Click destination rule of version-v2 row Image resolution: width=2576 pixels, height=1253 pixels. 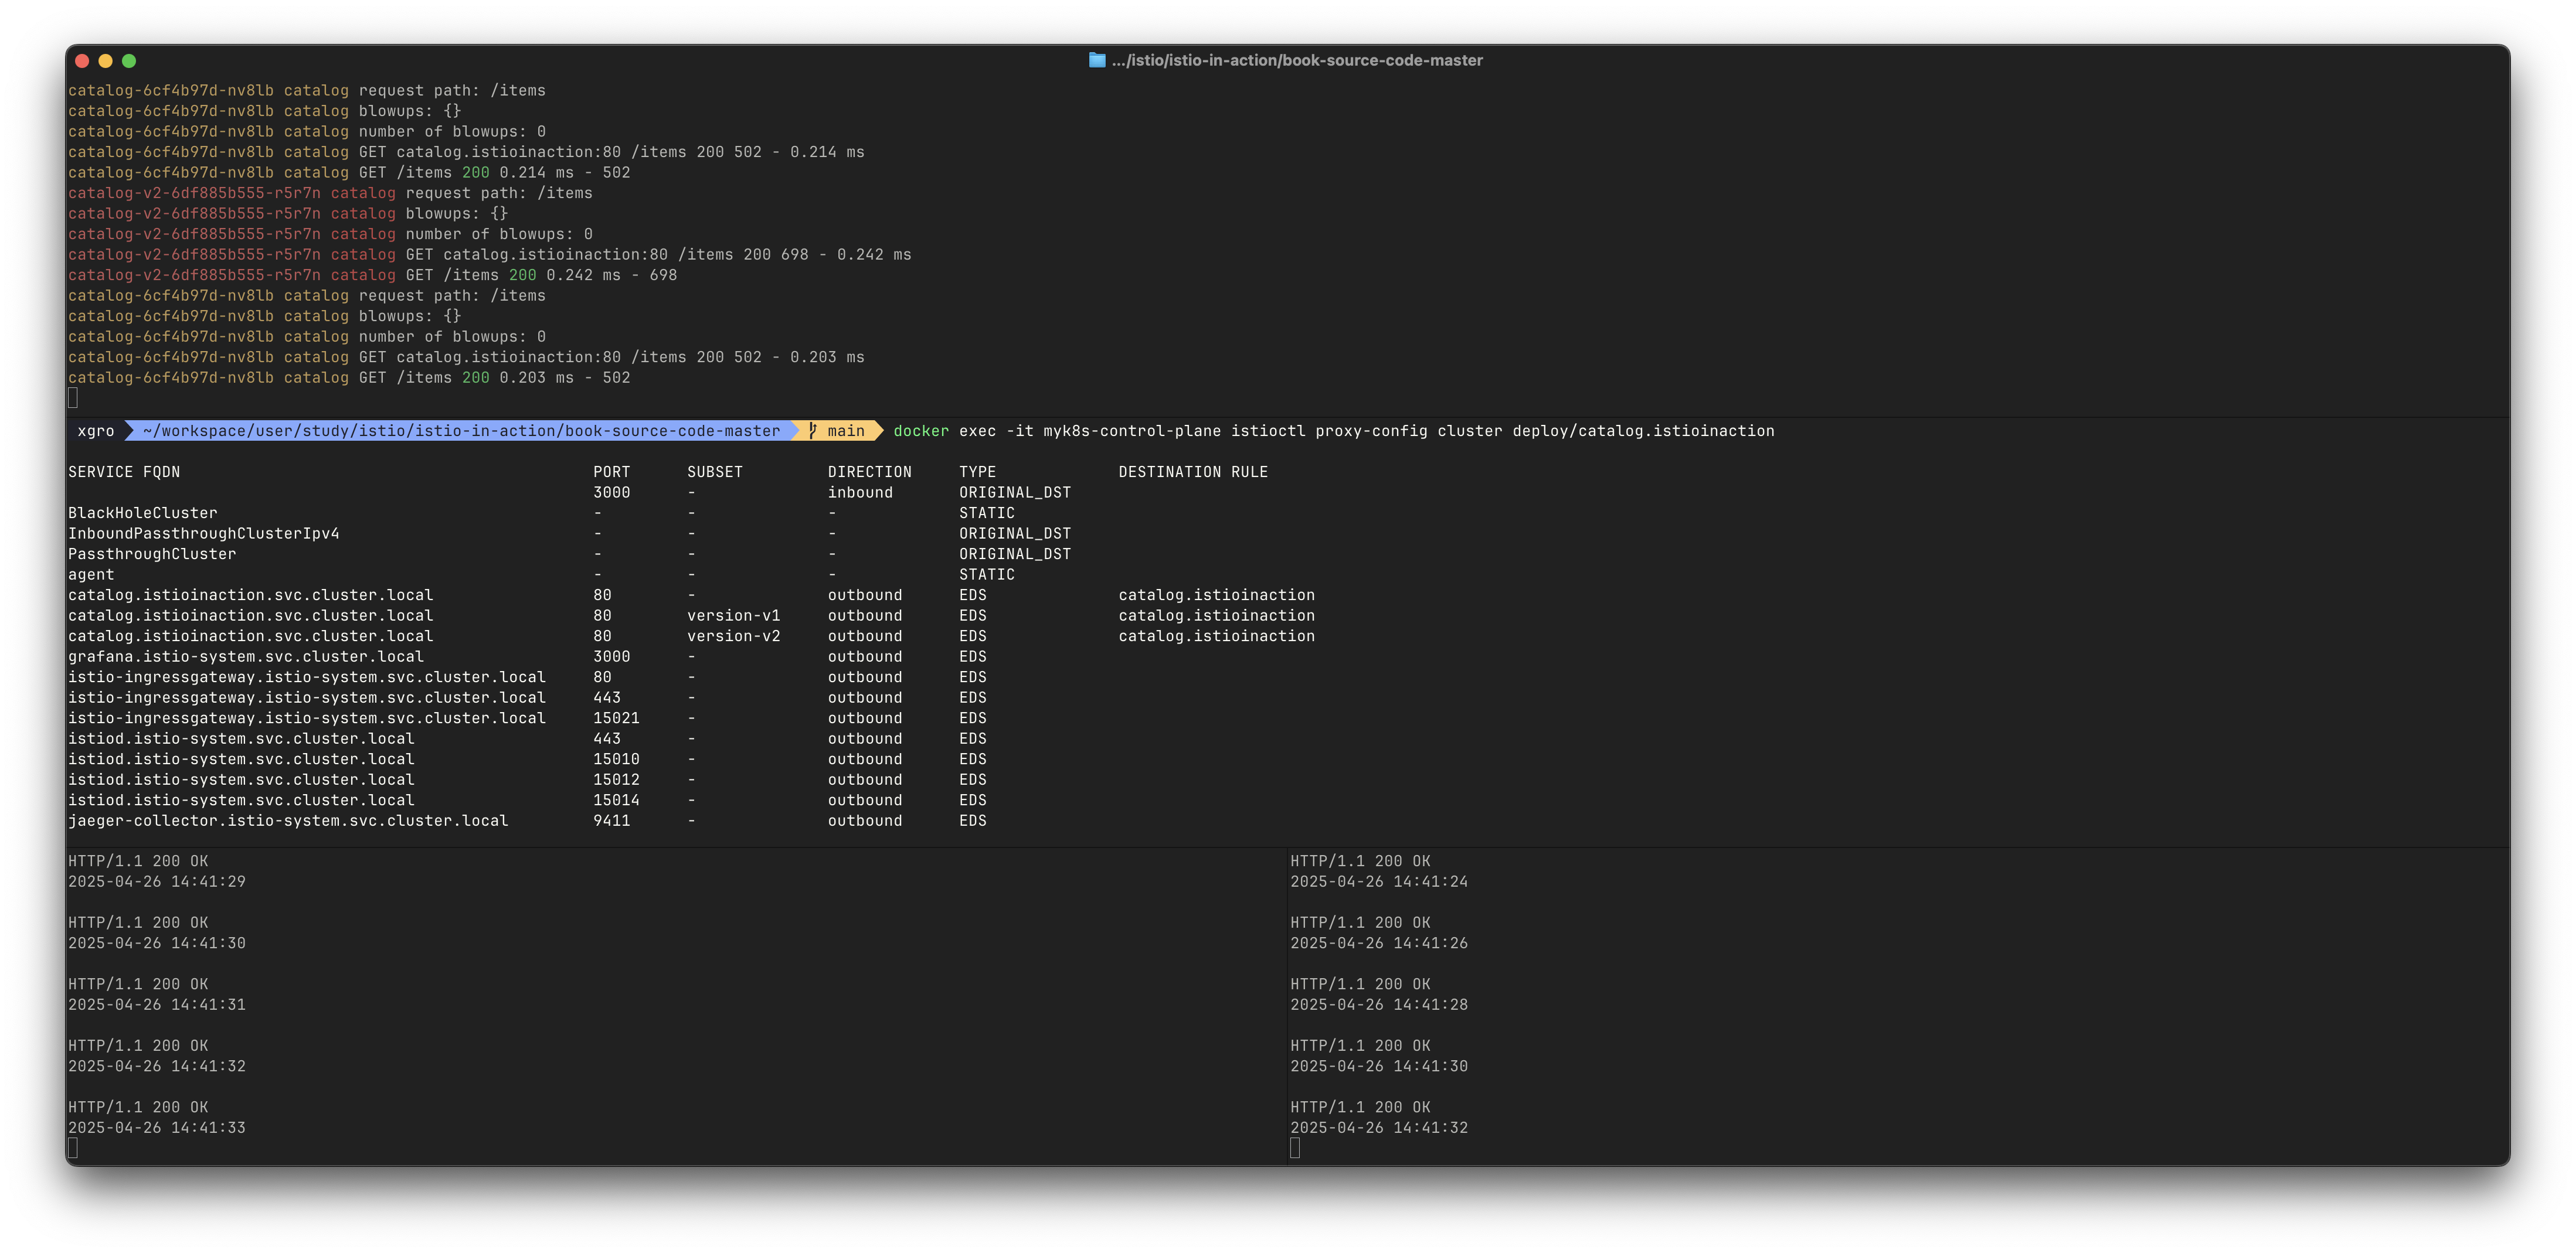(x=1217, y=636)
